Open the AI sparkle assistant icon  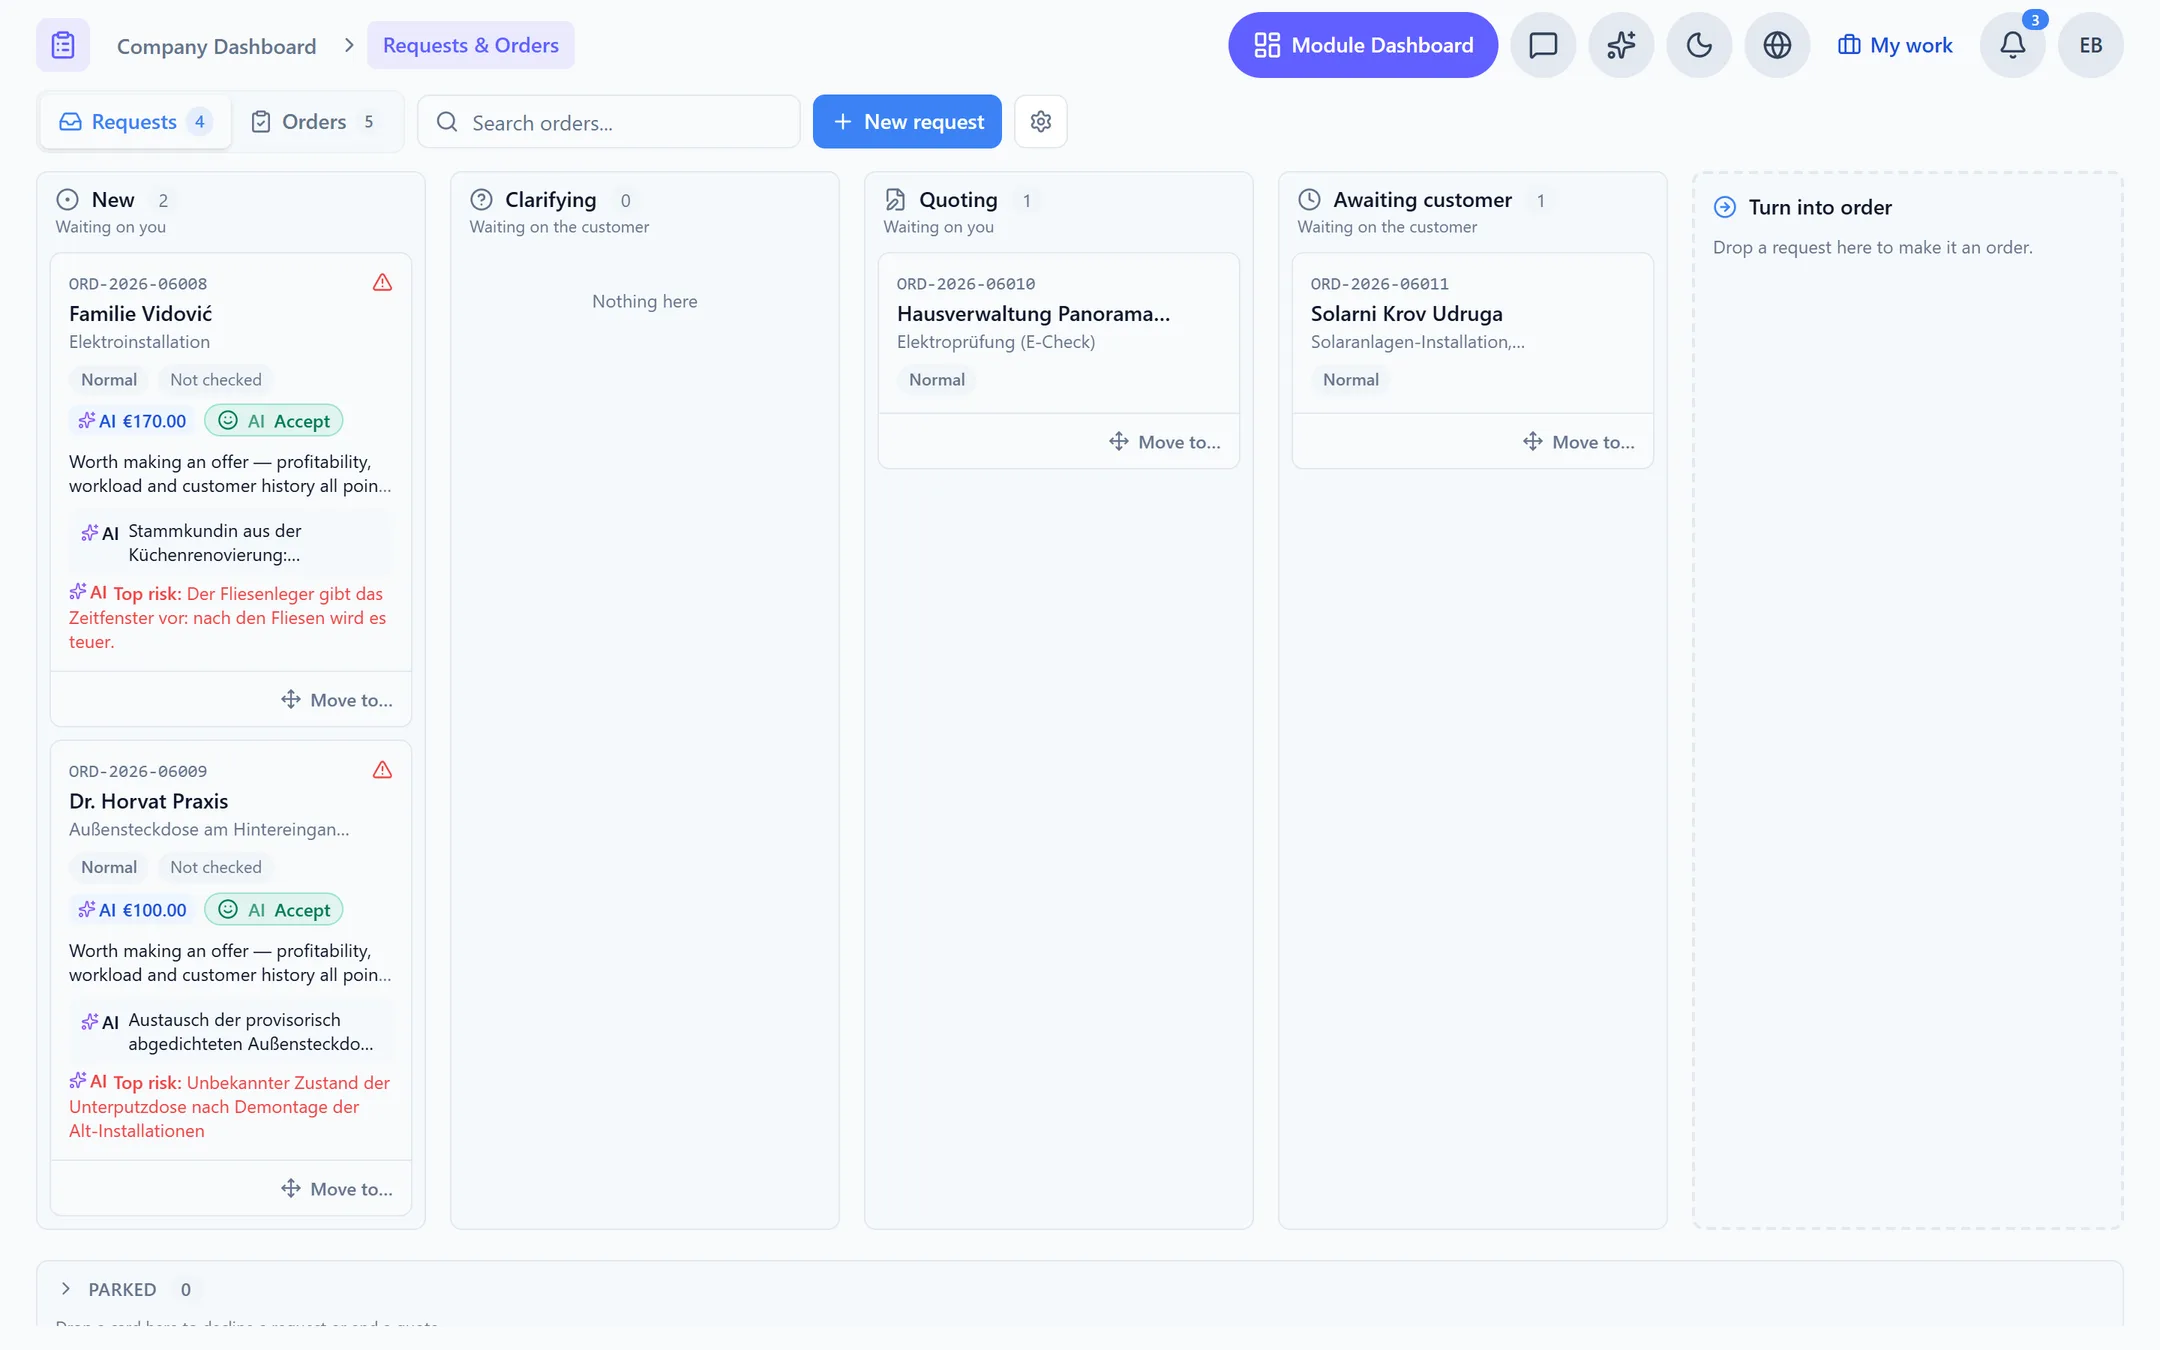(1621, 45)
